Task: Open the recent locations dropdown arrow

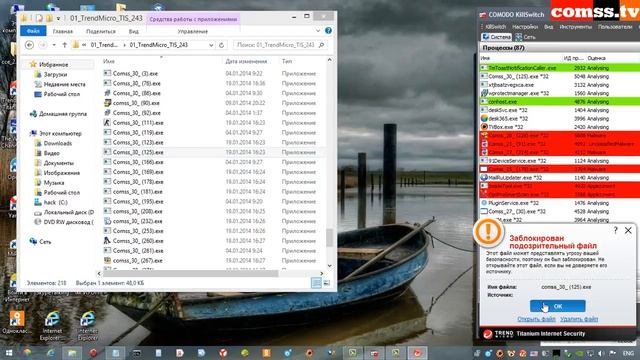Action: (x=54, y=45)
